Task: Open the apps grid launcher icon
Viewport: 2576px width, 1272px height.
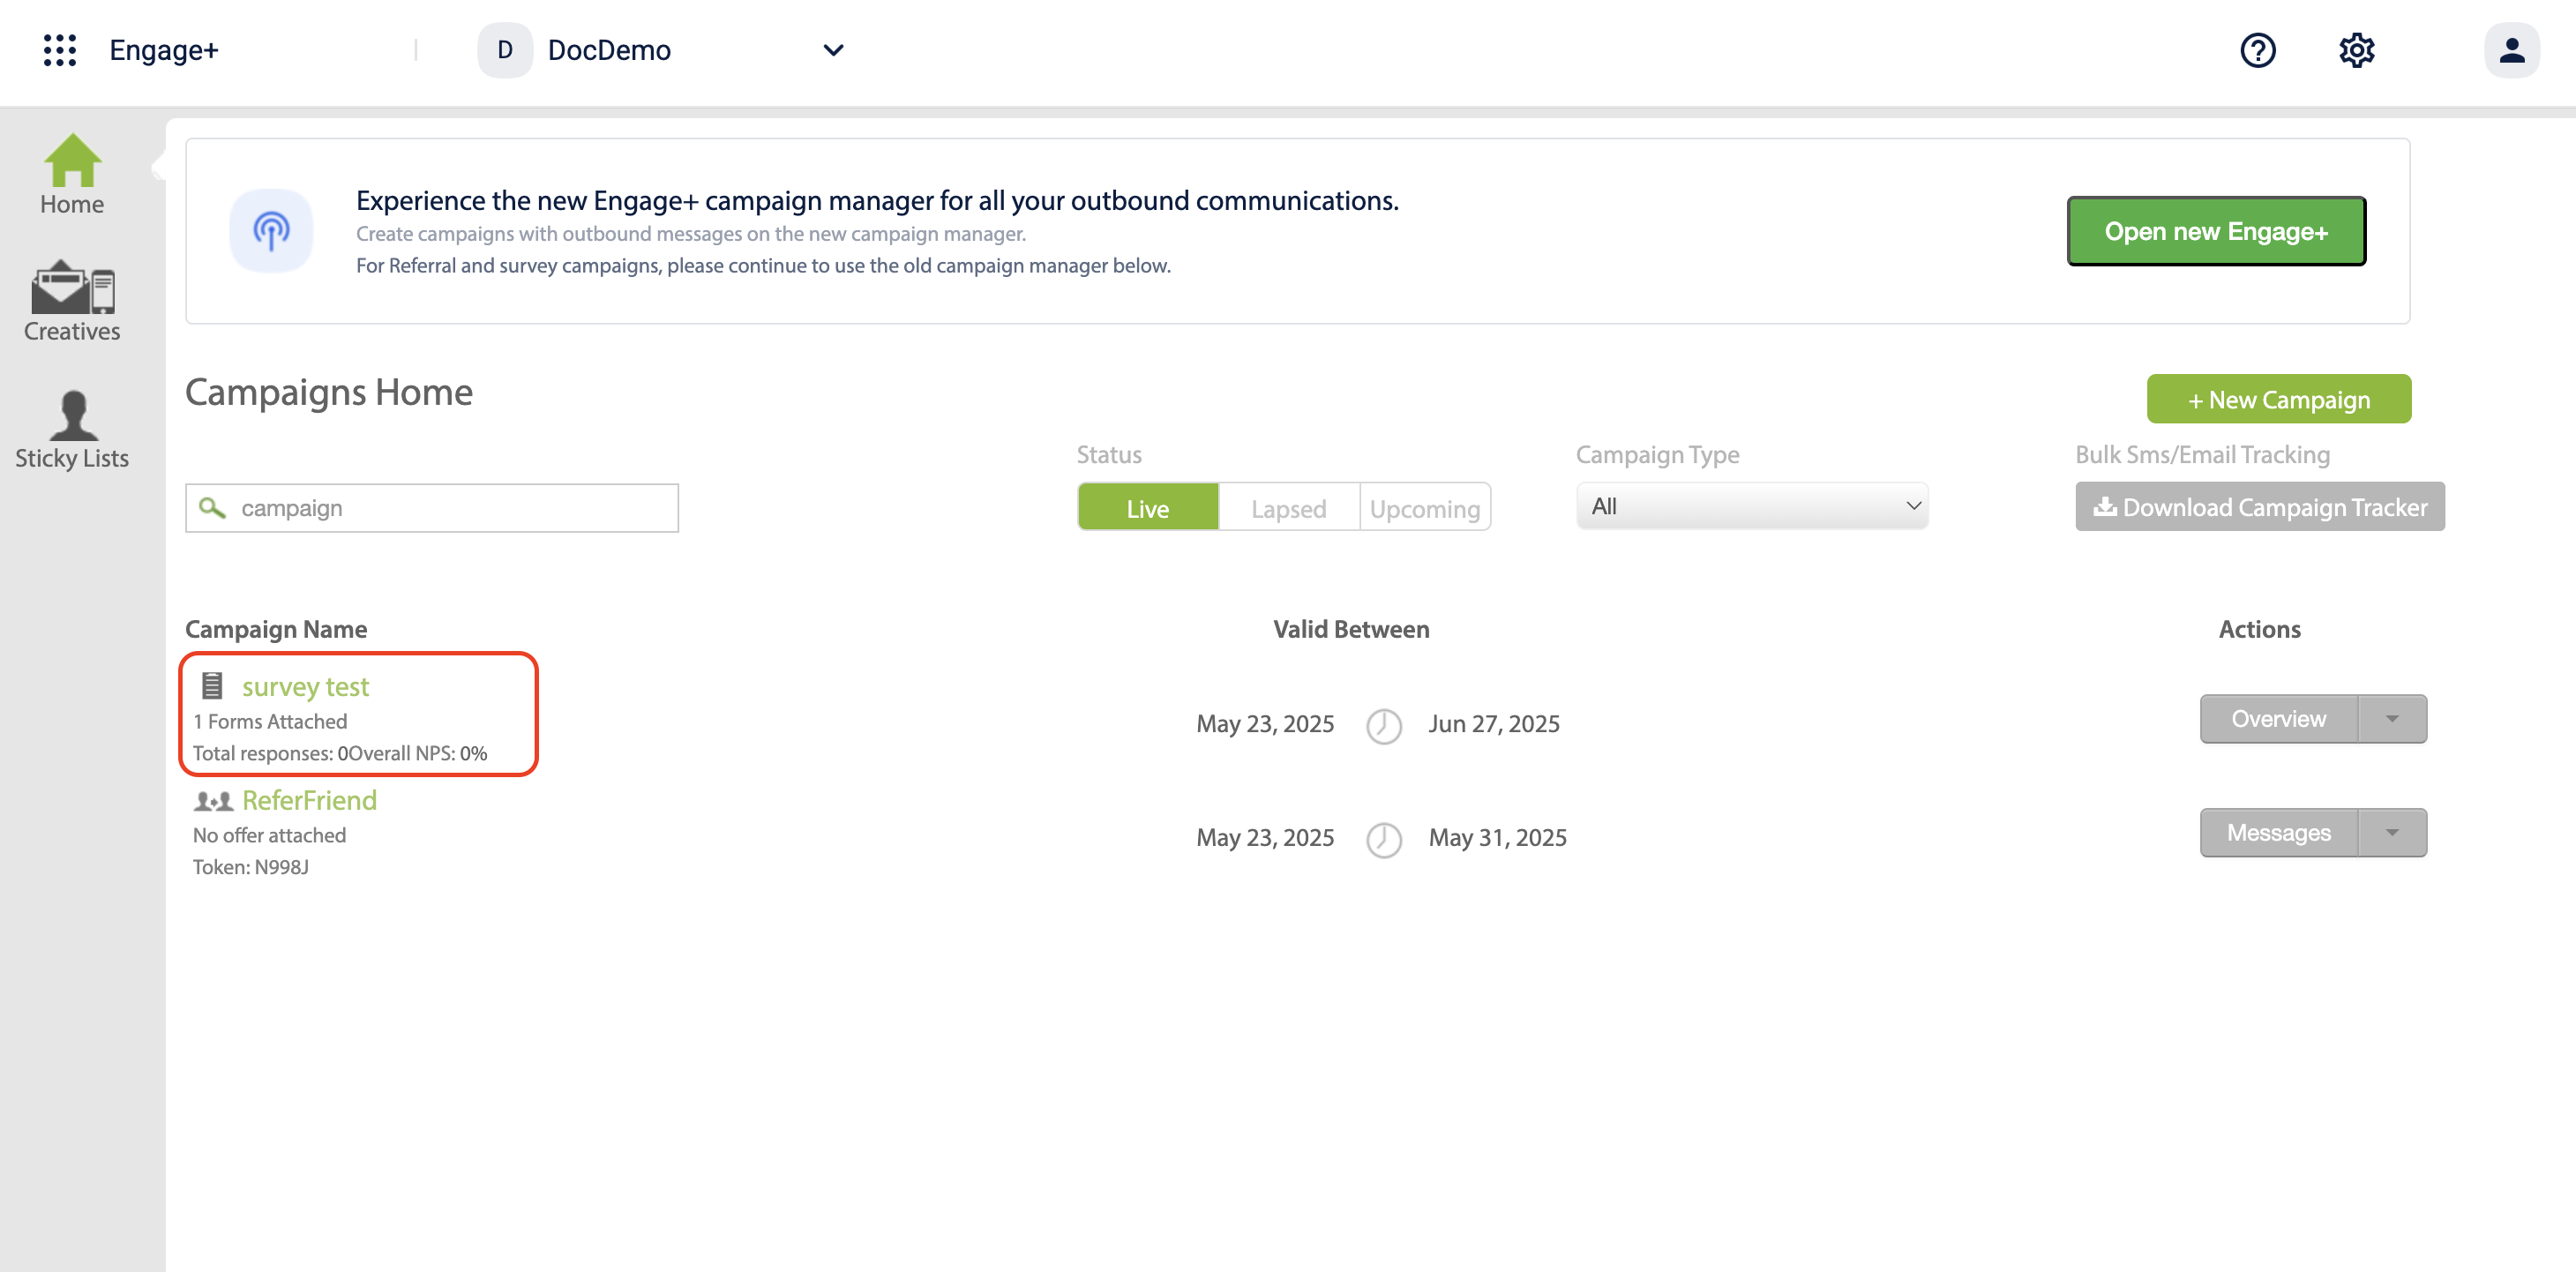Action: pos(60,50)
